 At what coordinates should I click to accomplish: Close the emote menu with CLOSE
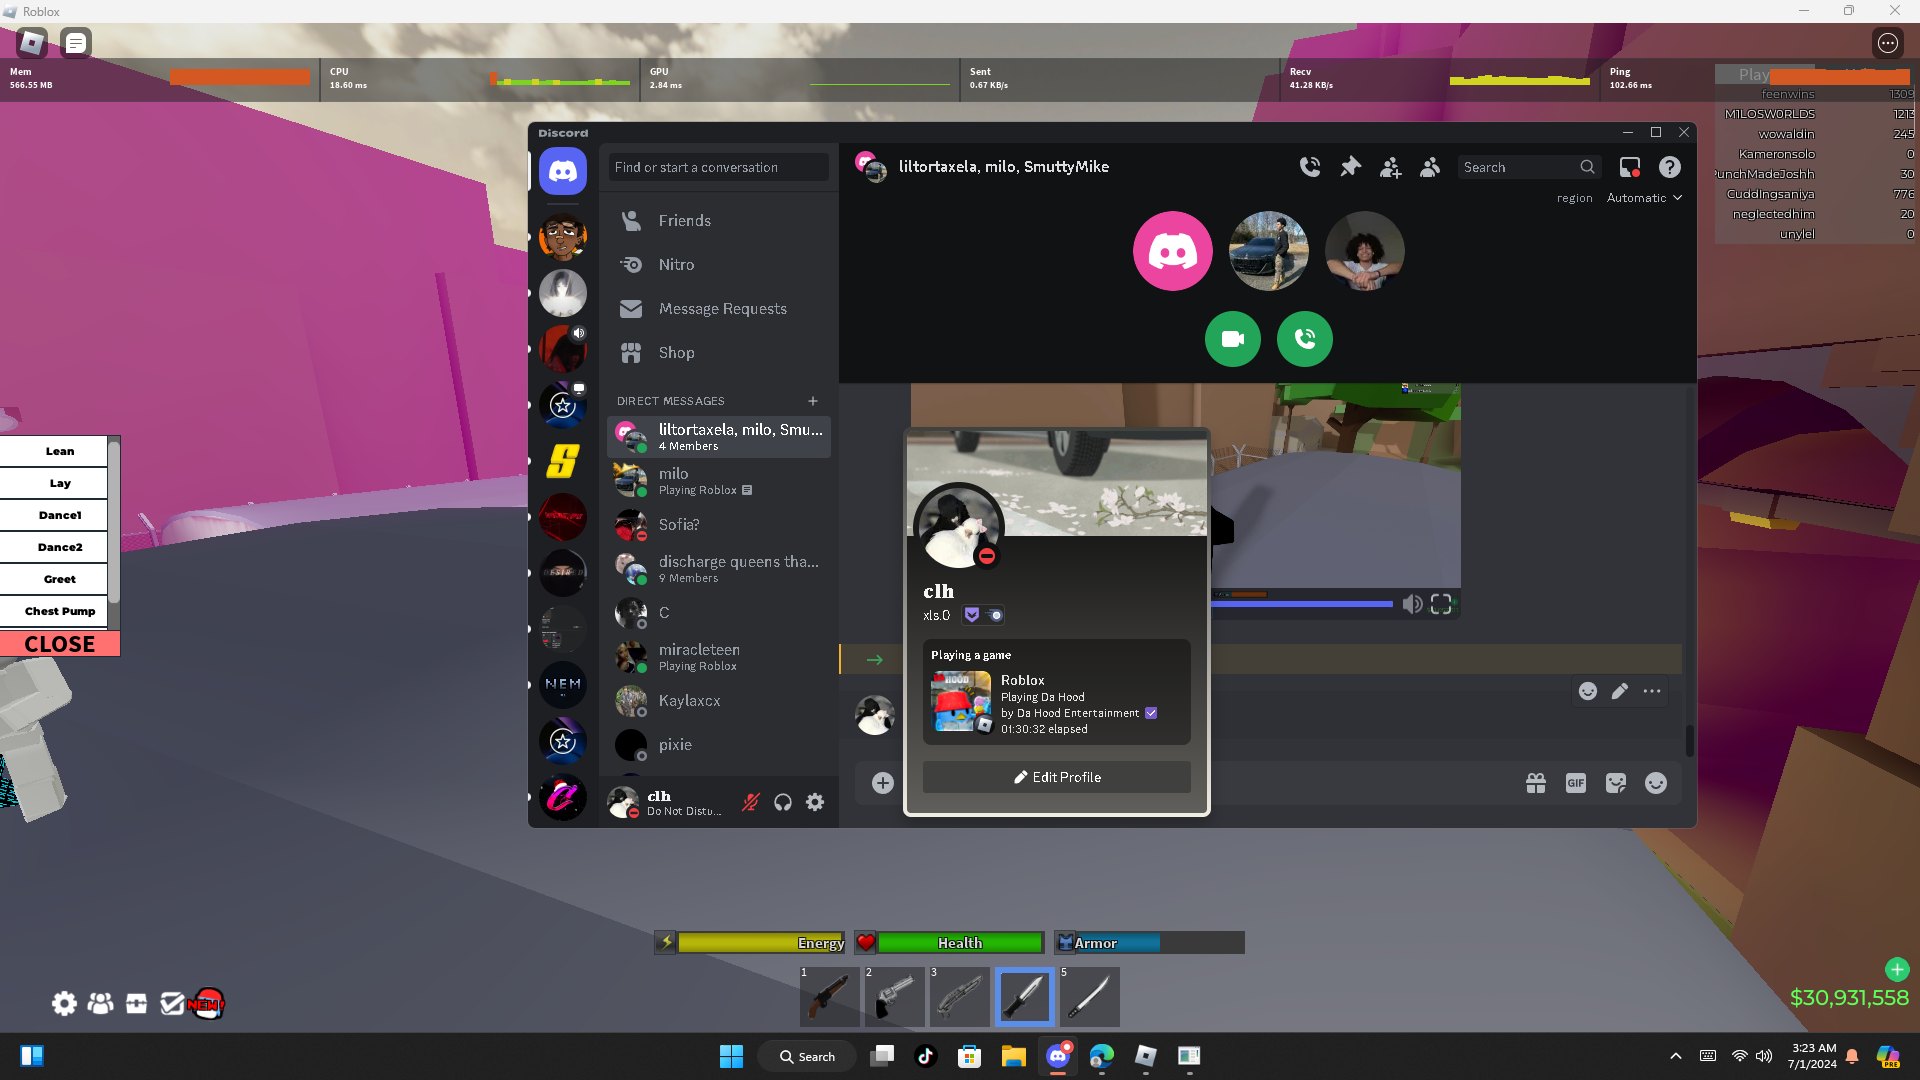[x=60, y=644]
